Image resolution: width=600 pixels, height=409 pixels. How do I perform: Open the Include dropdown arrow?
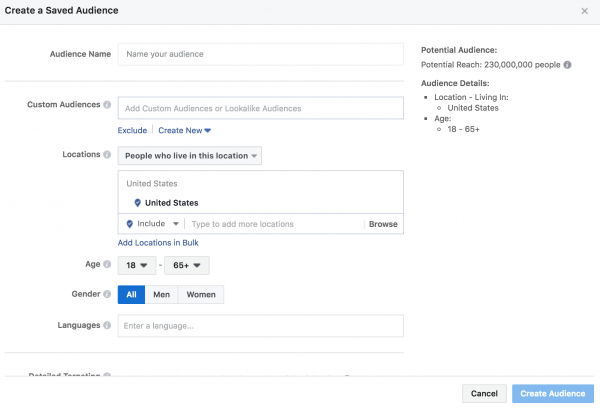point(176,224)
